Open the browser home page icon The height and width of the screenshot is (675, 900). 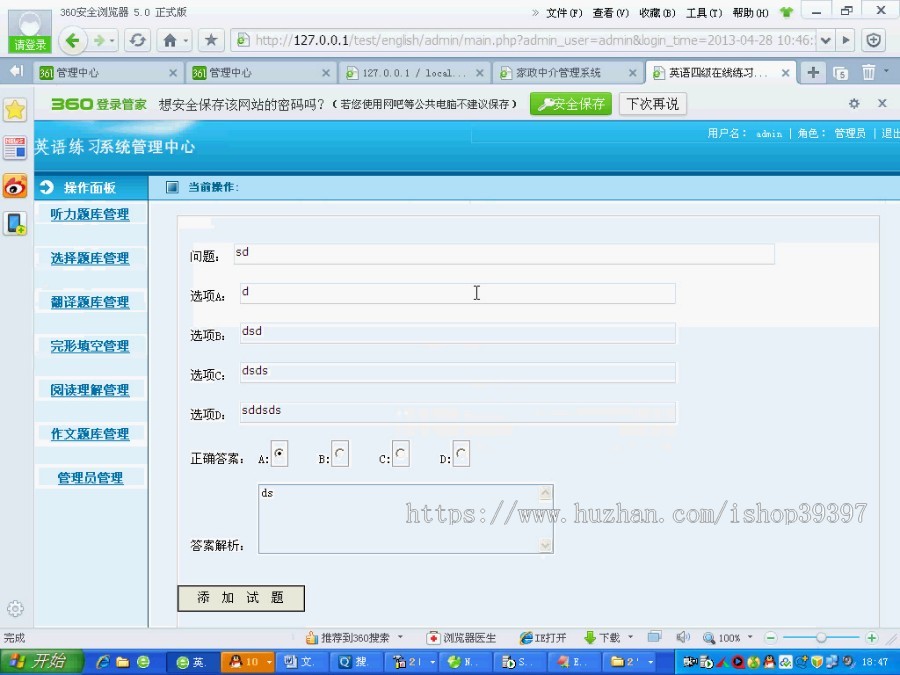(170, 40)
